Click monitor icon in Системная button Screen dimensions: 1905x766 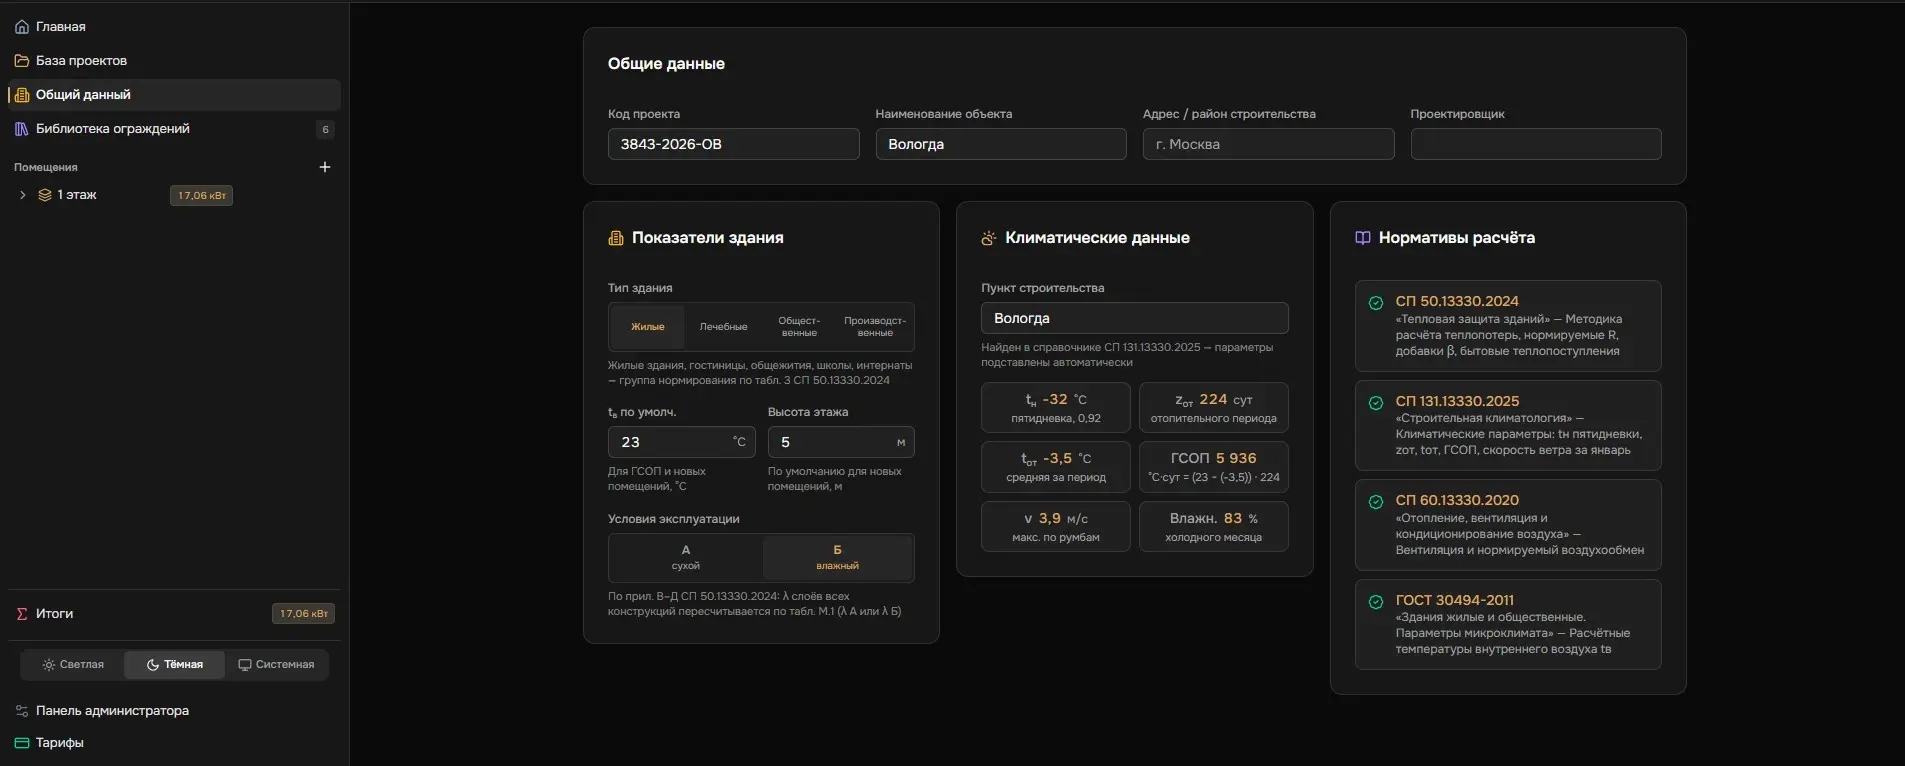(244, 664)
